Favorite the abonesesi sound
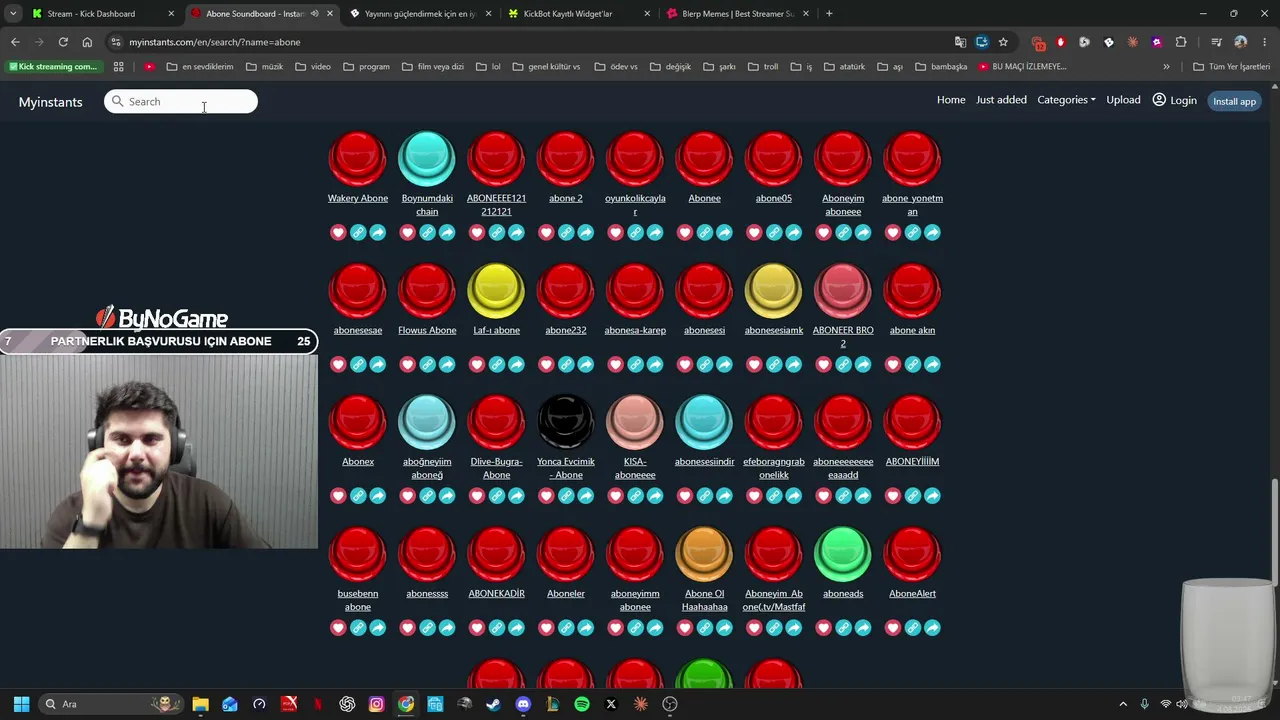Screen dimensions: 1280x720 [x=685, y=365]
